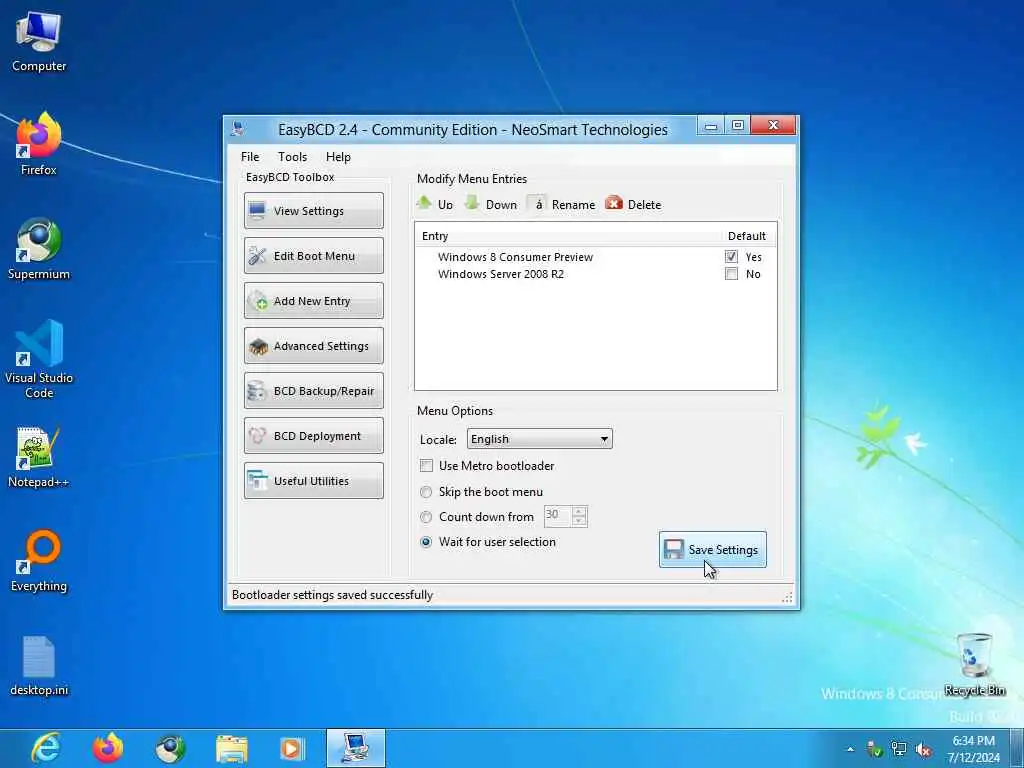Click the countdown seconds field showing 30
Screen dimensions: 1024x768
click(x=557, y=516)
